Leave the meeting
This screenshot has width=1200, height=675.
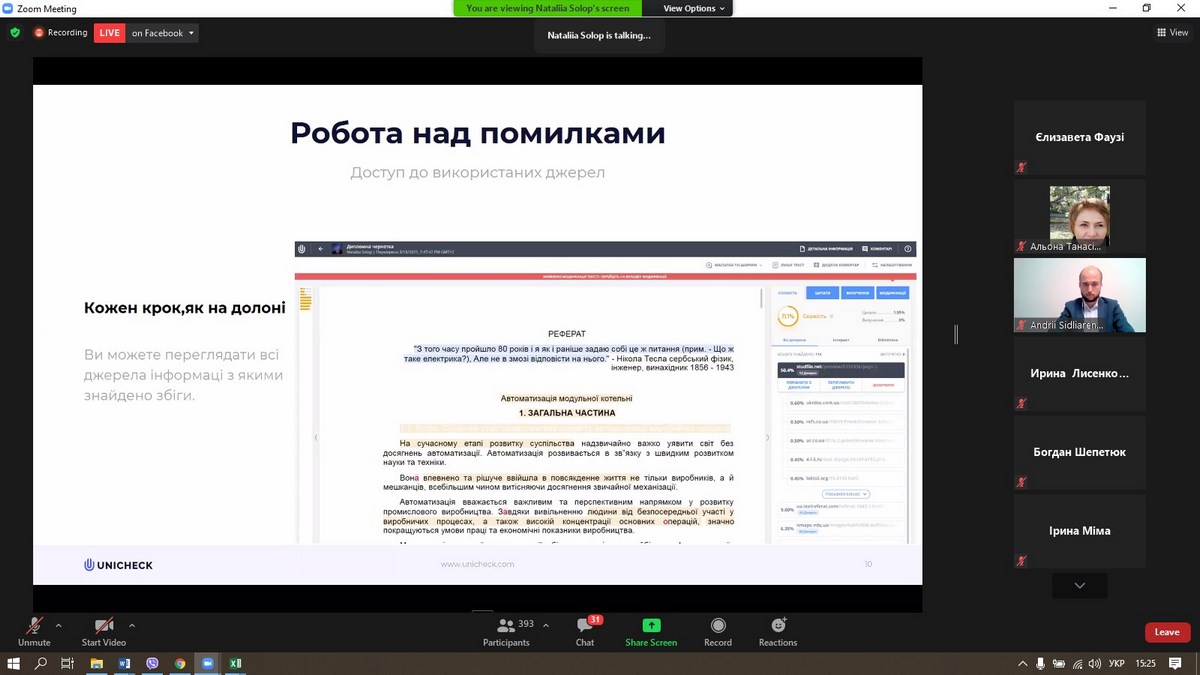click(1167, 632)
